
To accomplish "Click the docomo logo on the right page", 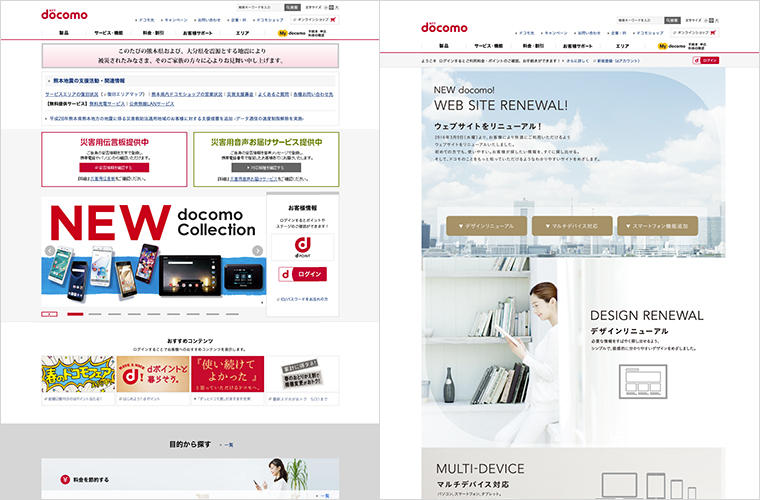I will coord(444,27).
